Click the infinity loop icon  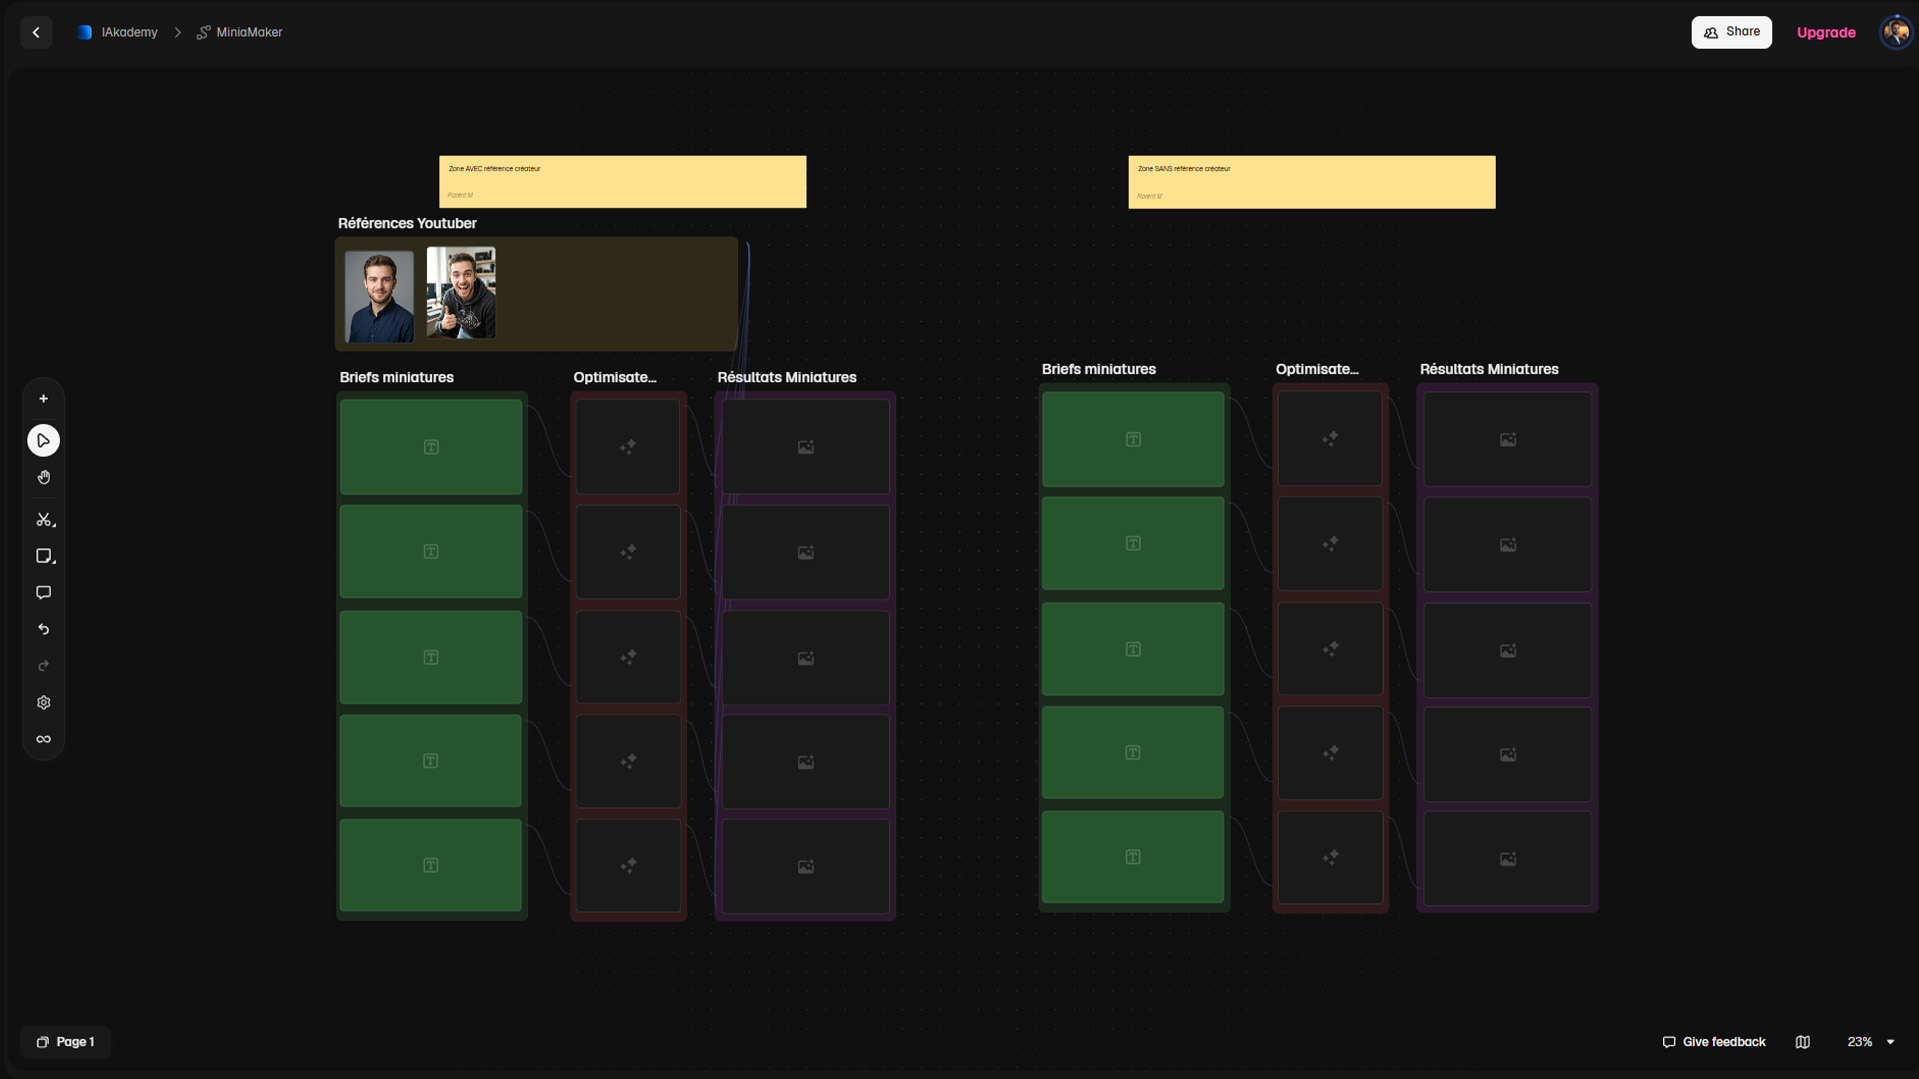[x=43, y=740]
